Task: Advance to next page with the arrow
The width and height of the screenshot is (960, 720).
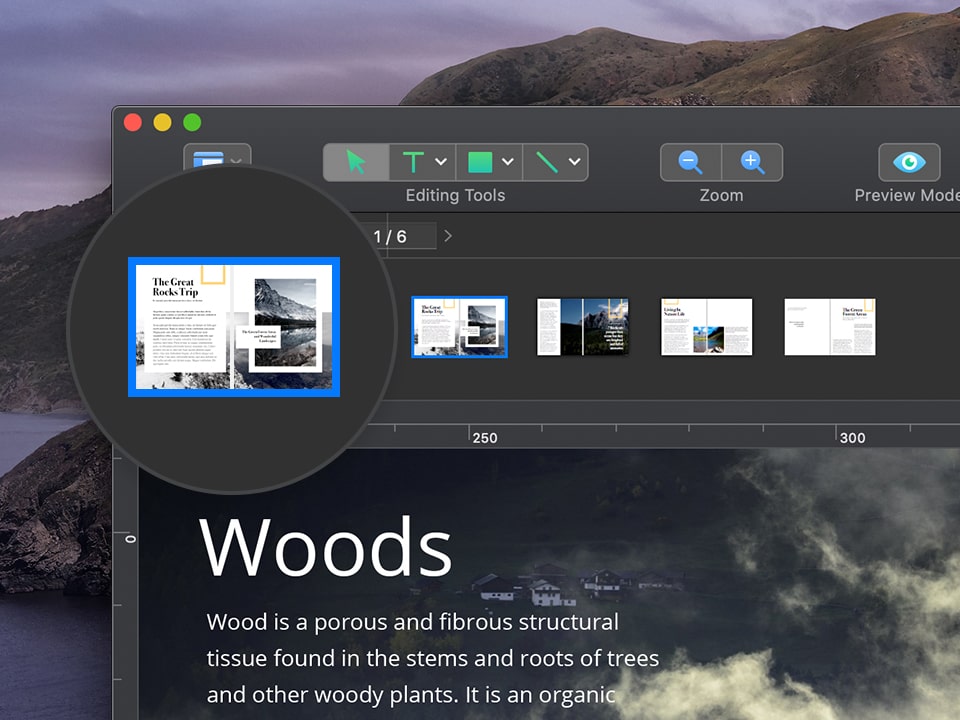Action: click(x=448, y=236)
